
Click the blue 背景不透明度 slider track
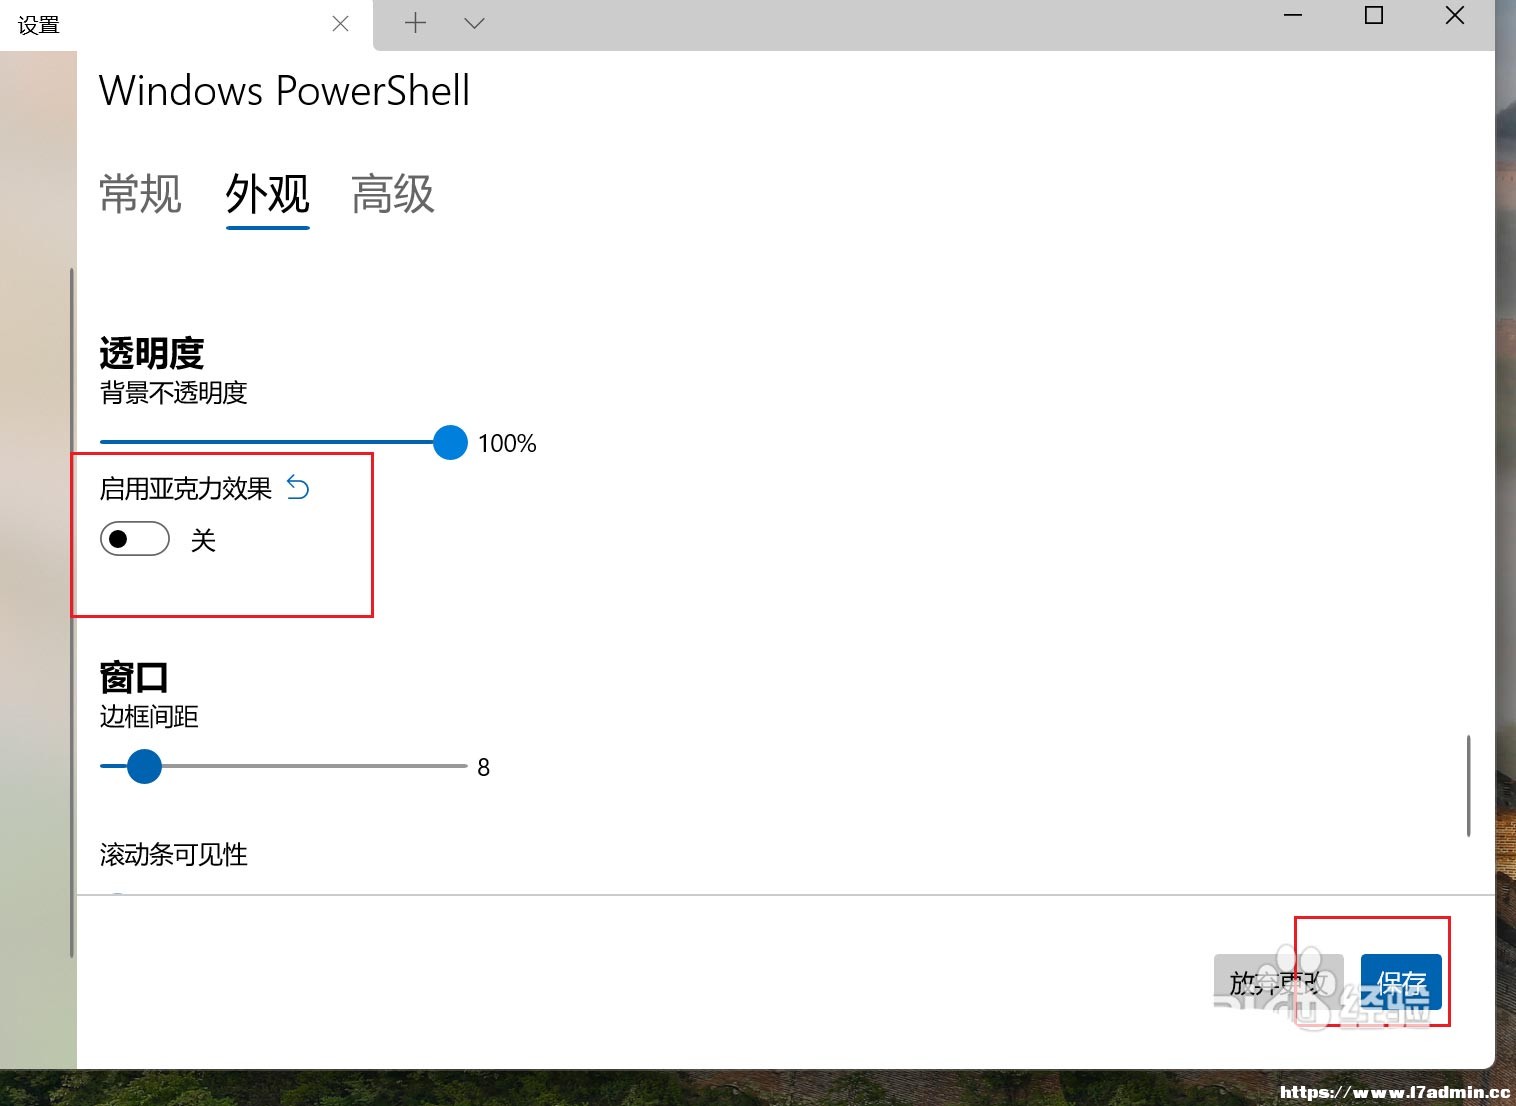(x=266, y=441)
